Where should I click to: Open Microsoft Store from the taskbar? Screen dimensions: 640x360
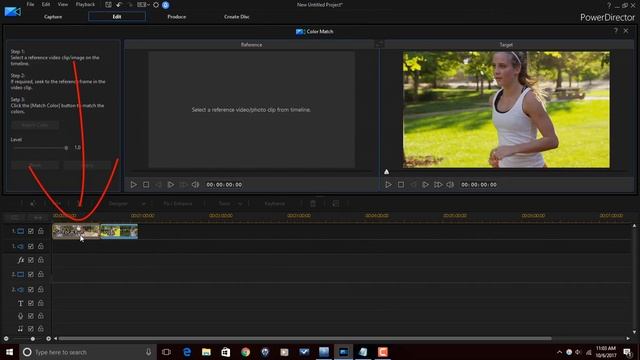pyautogui.click(x=226, y=352)
